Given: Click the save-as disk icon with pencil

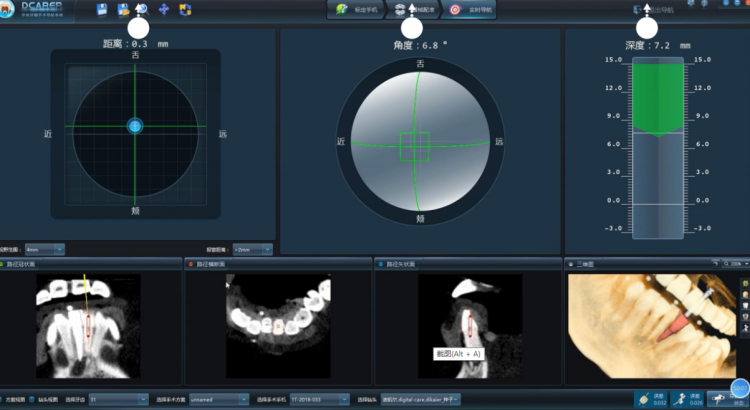Looking at the screenshot, I should click(123, 10).
